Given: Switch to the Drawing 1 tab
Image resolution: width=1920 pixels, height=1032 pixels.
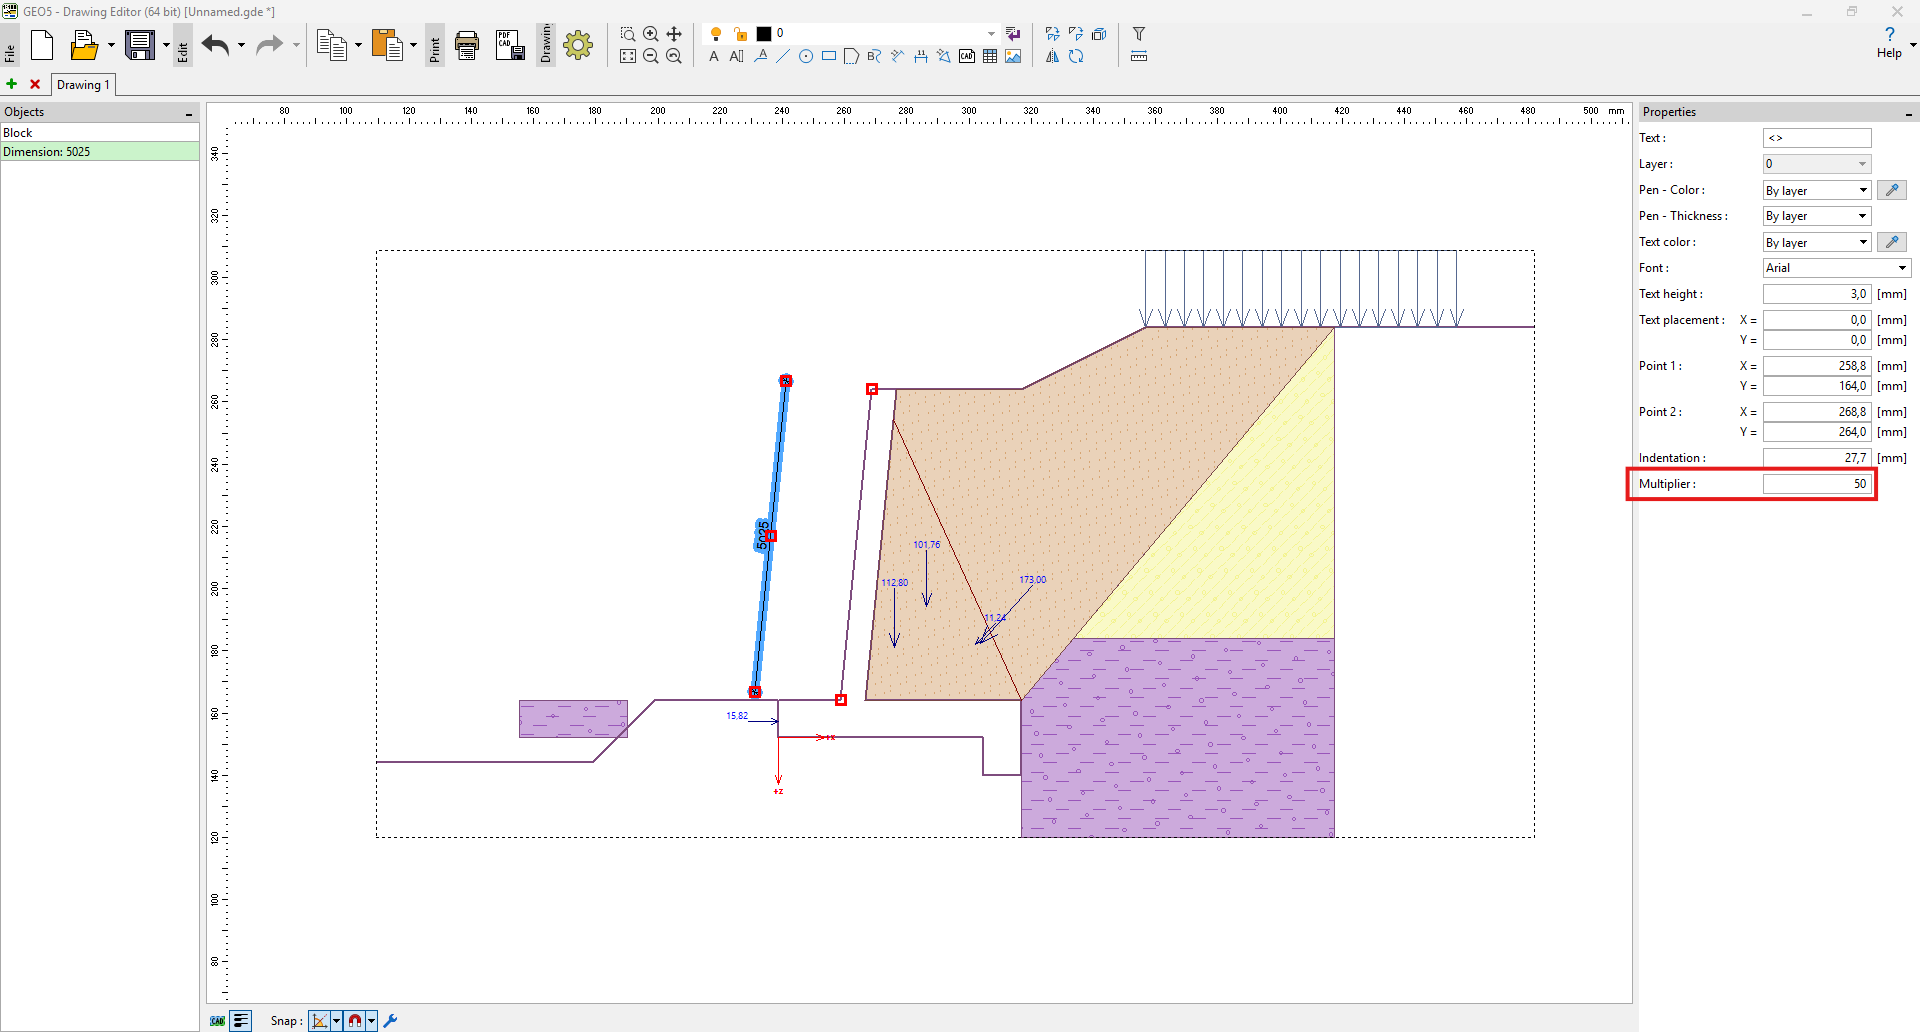Looking at the screenshot, I should (83, 85).
